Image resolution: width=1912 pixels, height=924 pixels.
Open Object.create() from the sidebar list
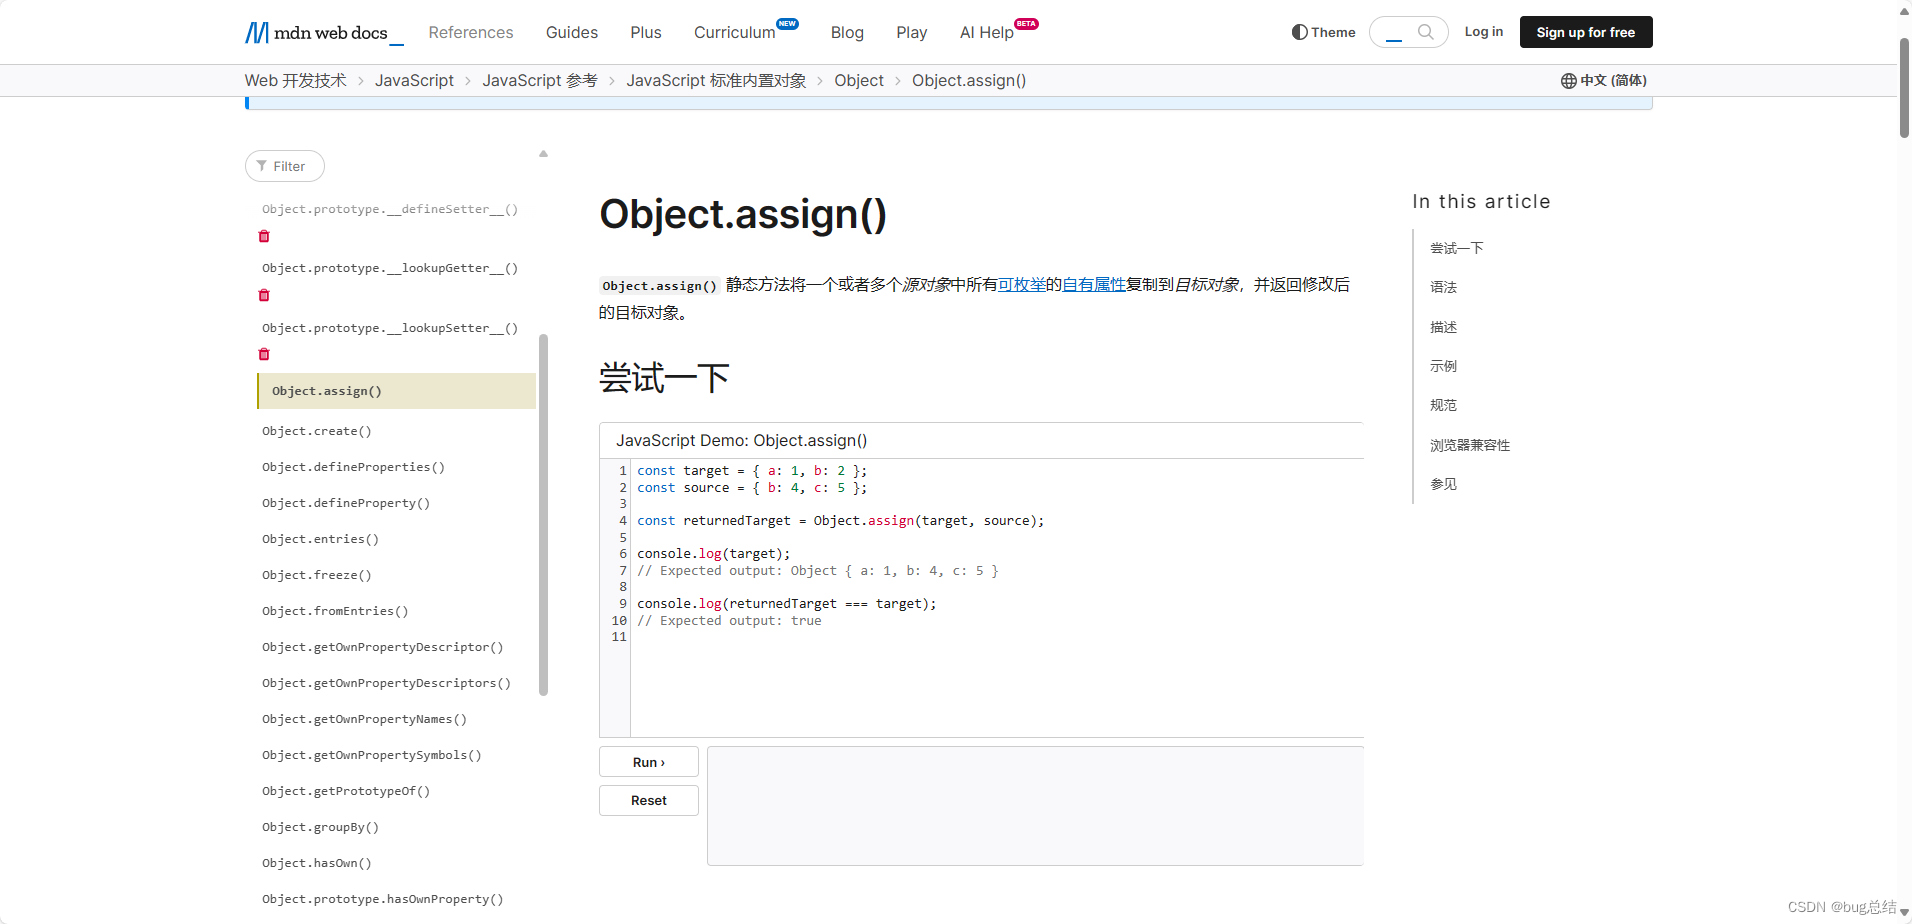[x=317, y=430]
